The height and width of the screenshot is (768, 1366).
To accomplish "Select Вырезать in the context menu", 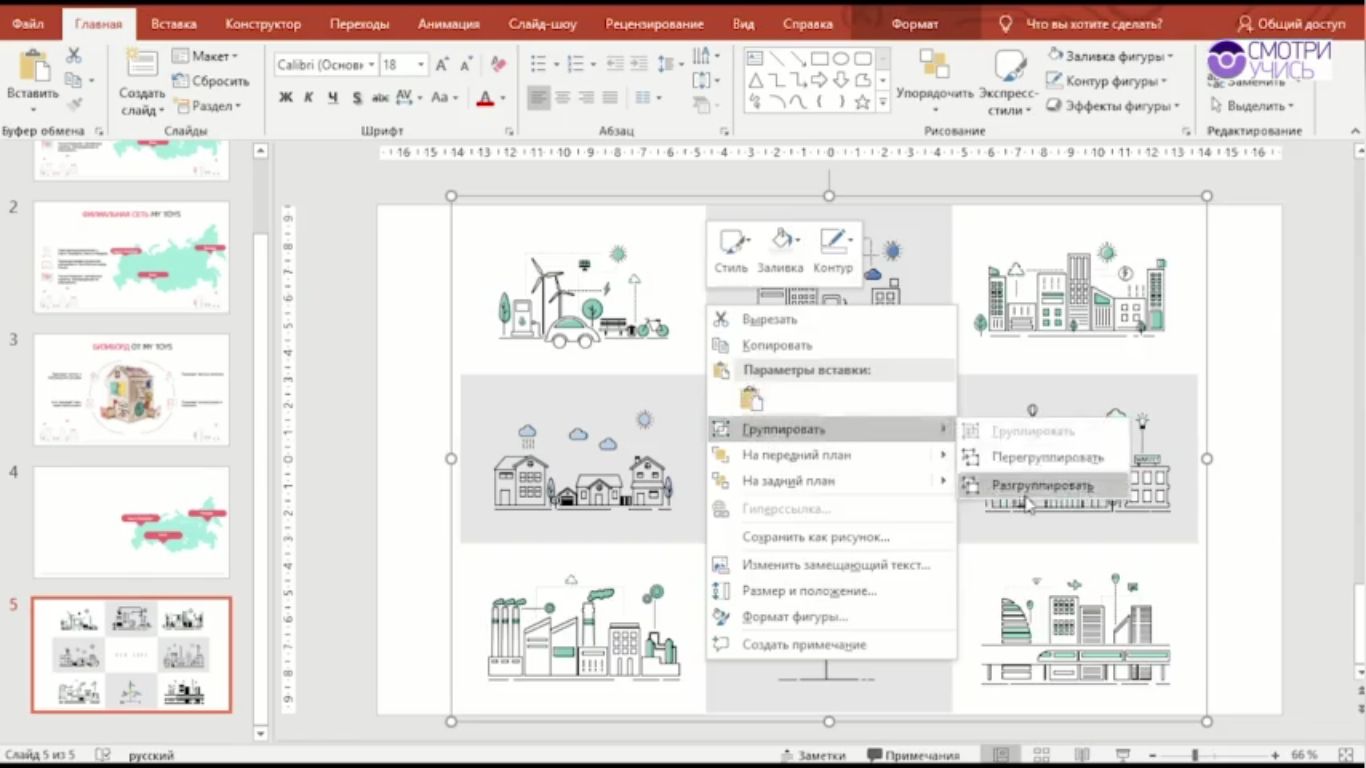I will 831,319.
